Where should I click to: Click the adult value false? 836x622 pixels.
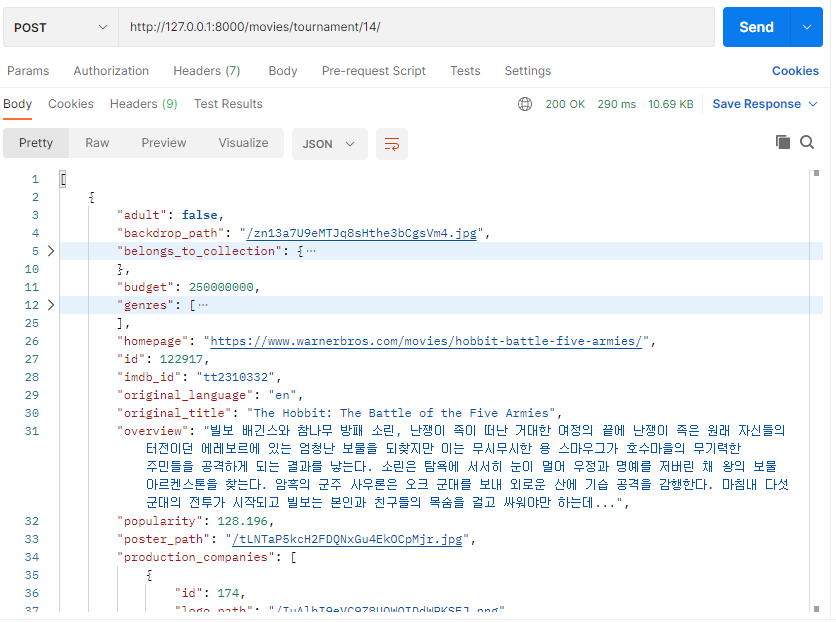coord(199,215)
